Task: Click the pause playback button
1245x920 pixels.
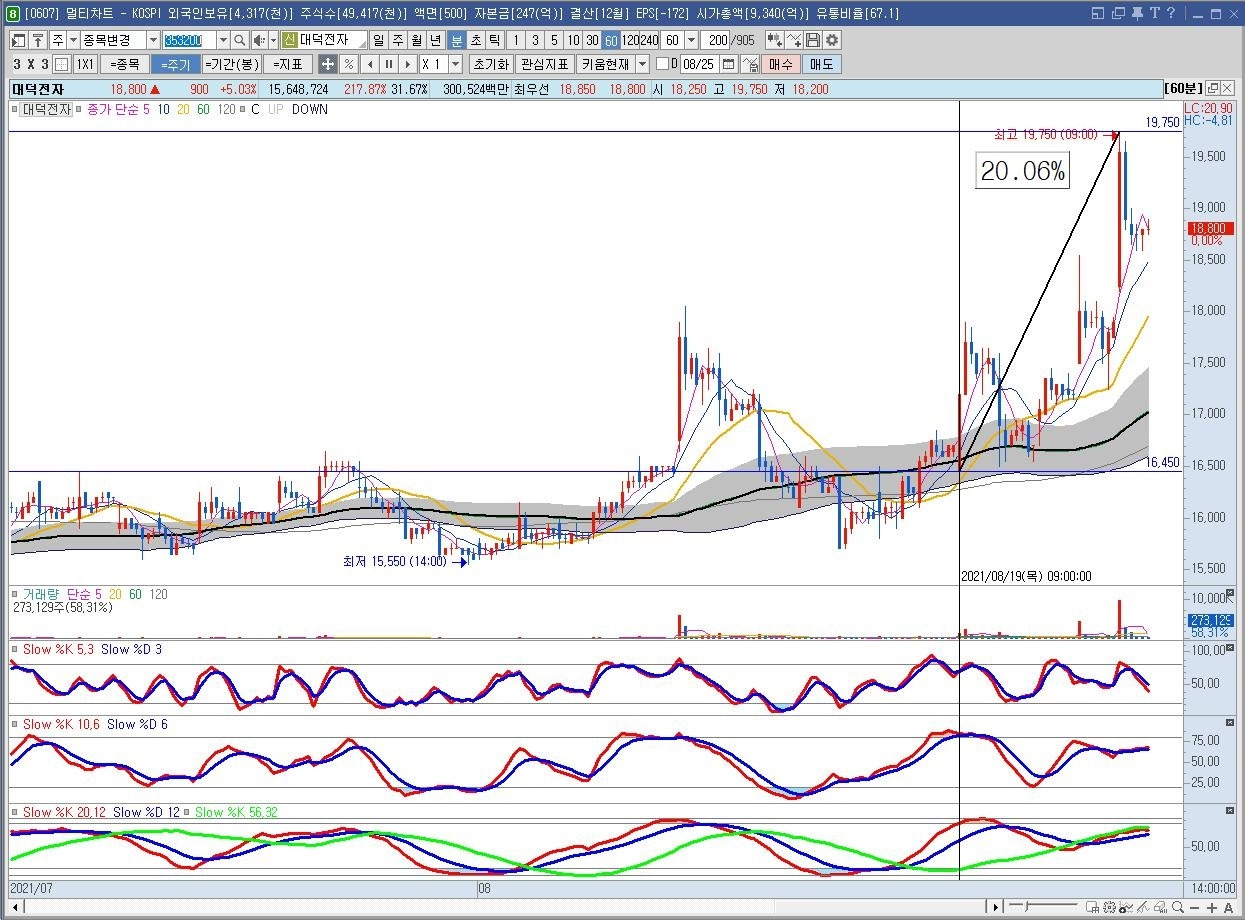Action: pyautogui.click(x=388, y=64)
